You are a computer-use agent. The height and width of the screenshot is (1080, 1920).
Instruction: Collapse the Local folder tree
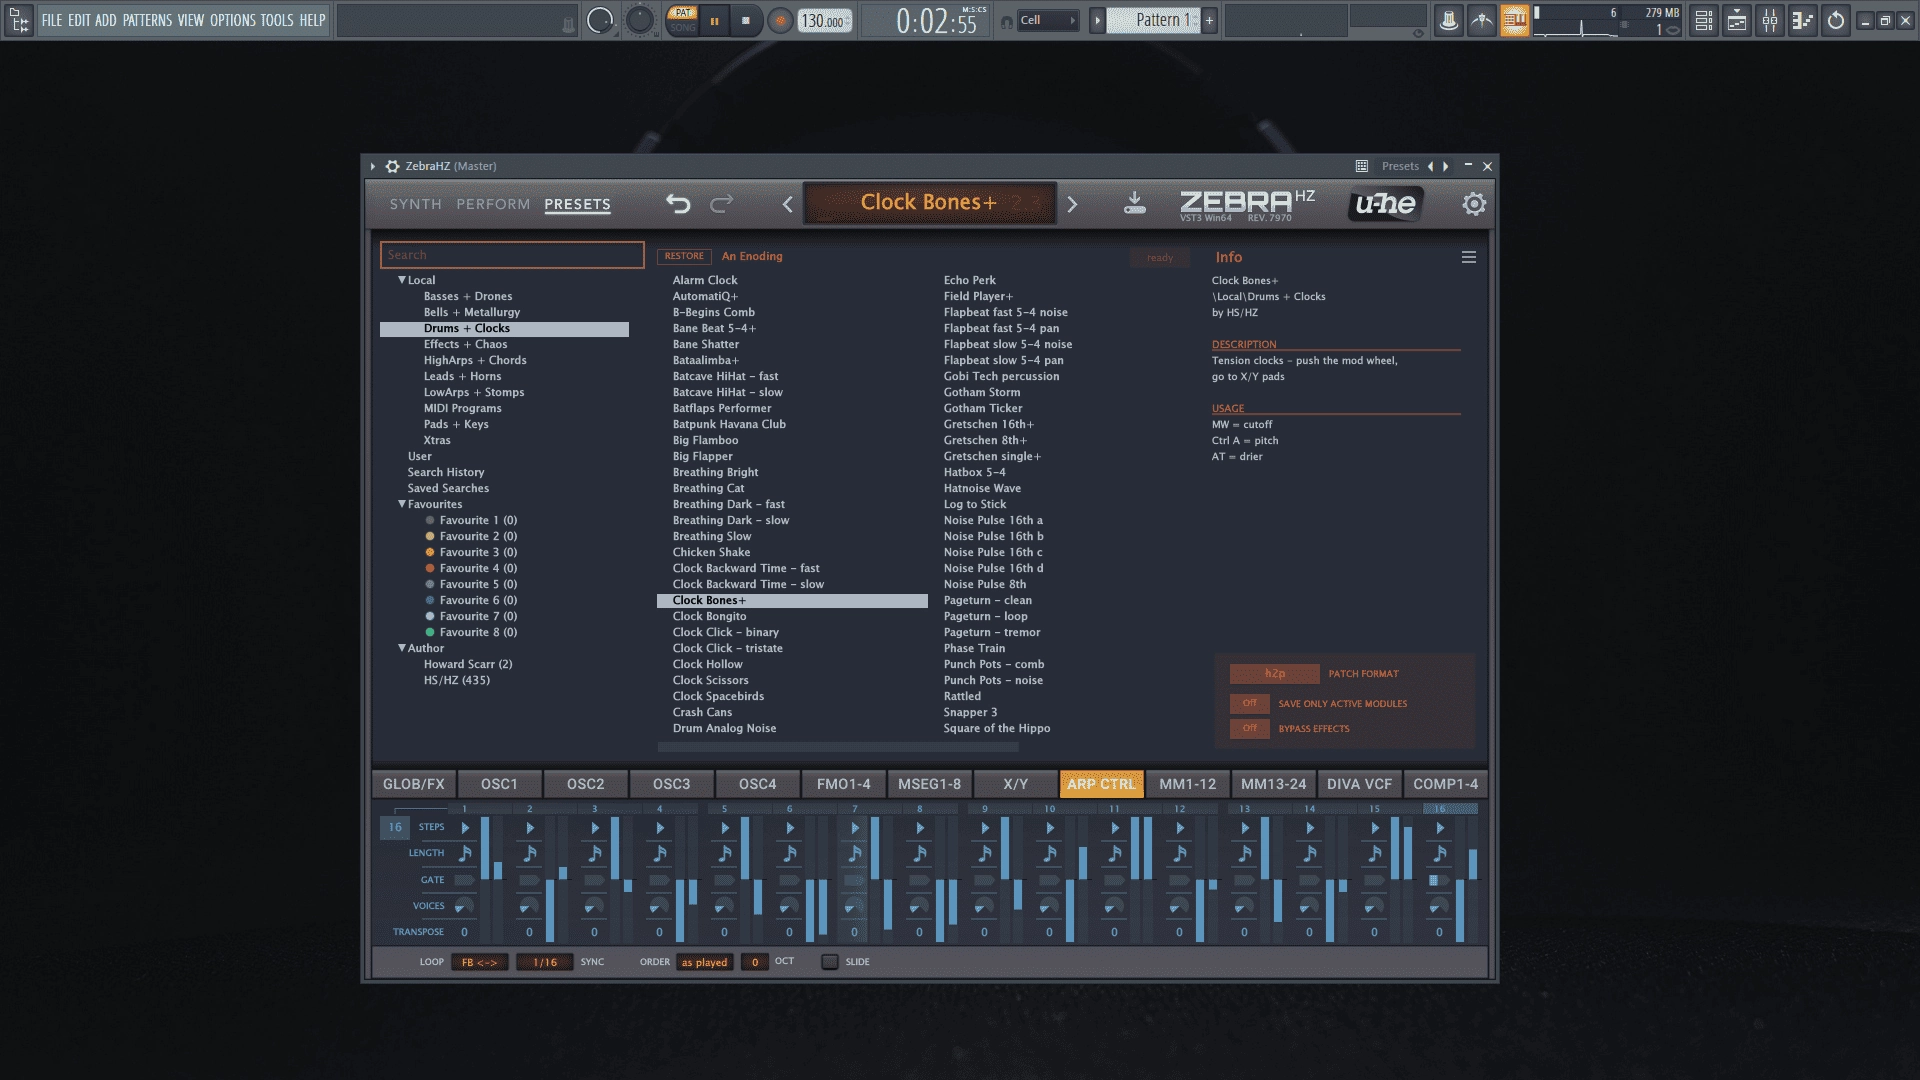pyautogui.click(x=402, y=280)
